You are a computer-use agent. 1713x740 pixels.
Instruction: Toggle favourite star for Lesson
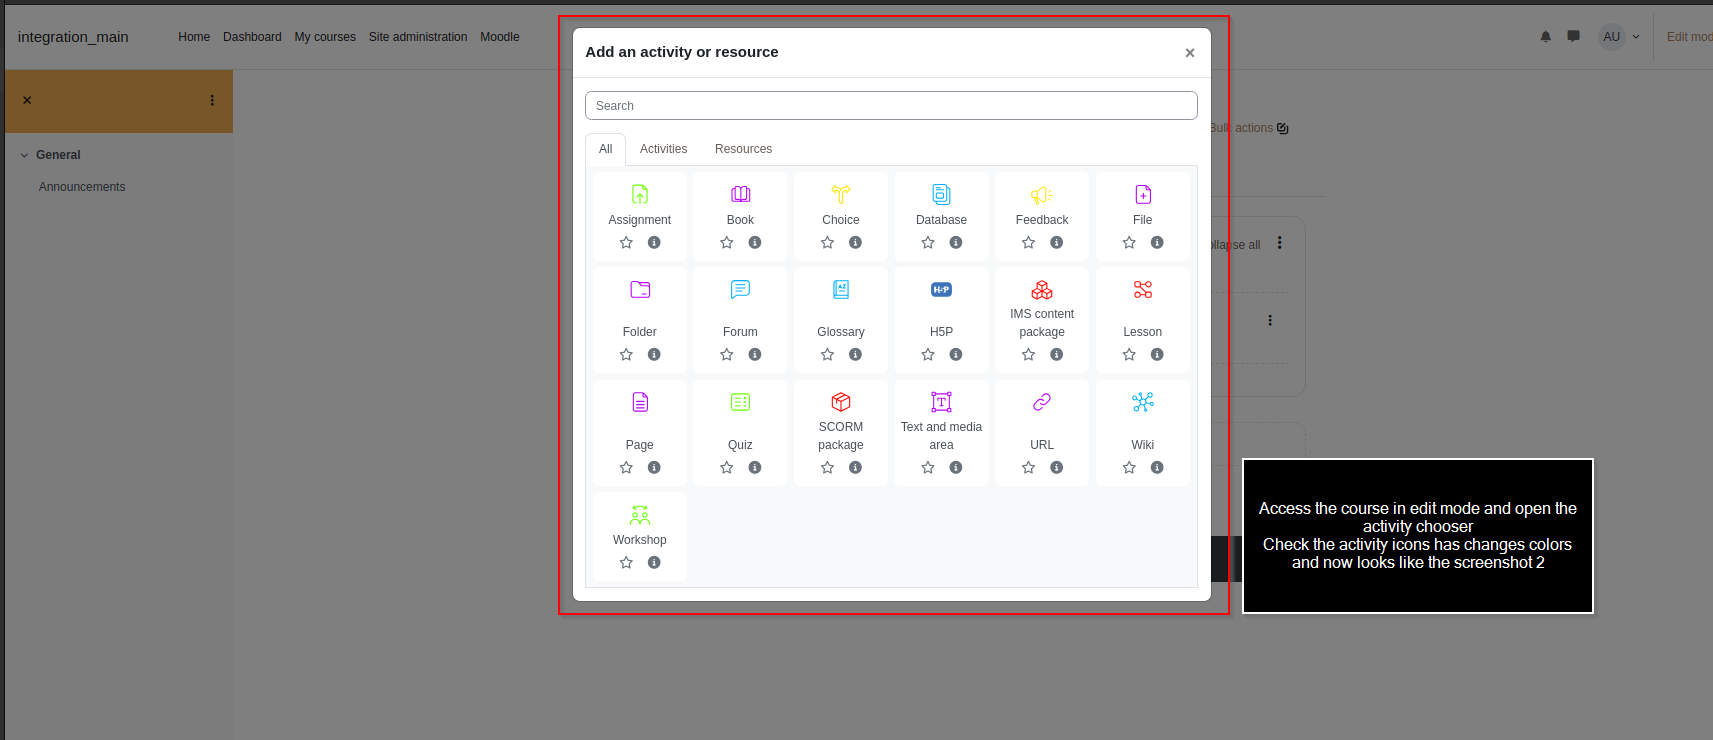click(1129, 355)
